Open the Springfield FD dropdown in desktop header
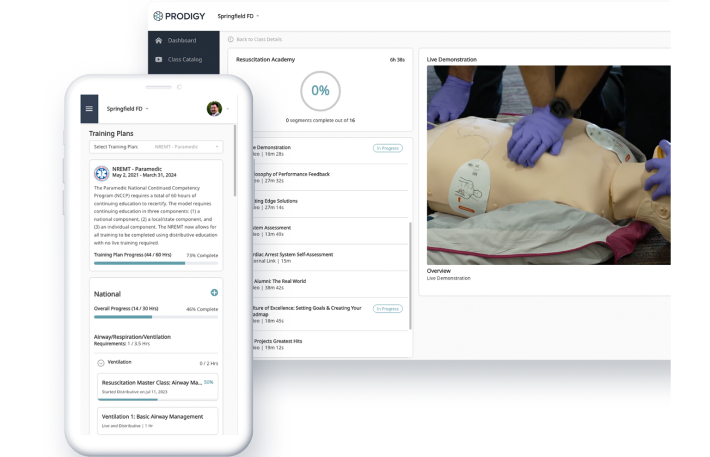The height and width of the screenshot is (457, 710). click(238, 16)
